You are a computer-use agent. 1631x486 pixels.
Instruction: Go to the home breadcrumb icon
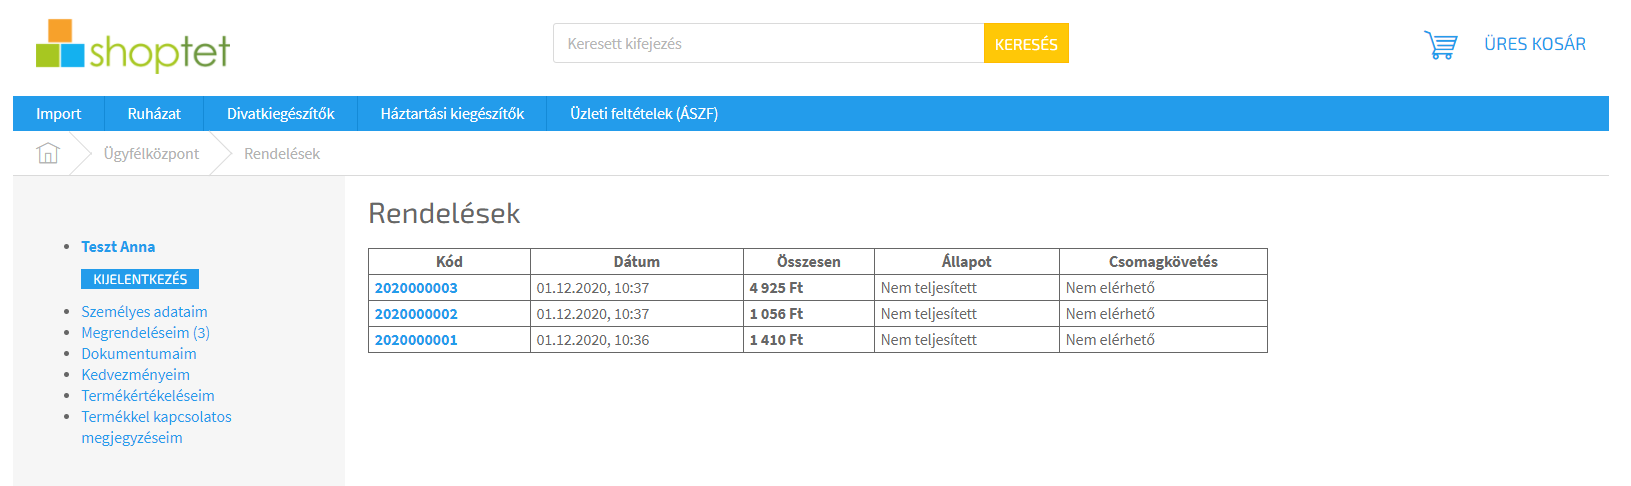(x=48, y=153)
